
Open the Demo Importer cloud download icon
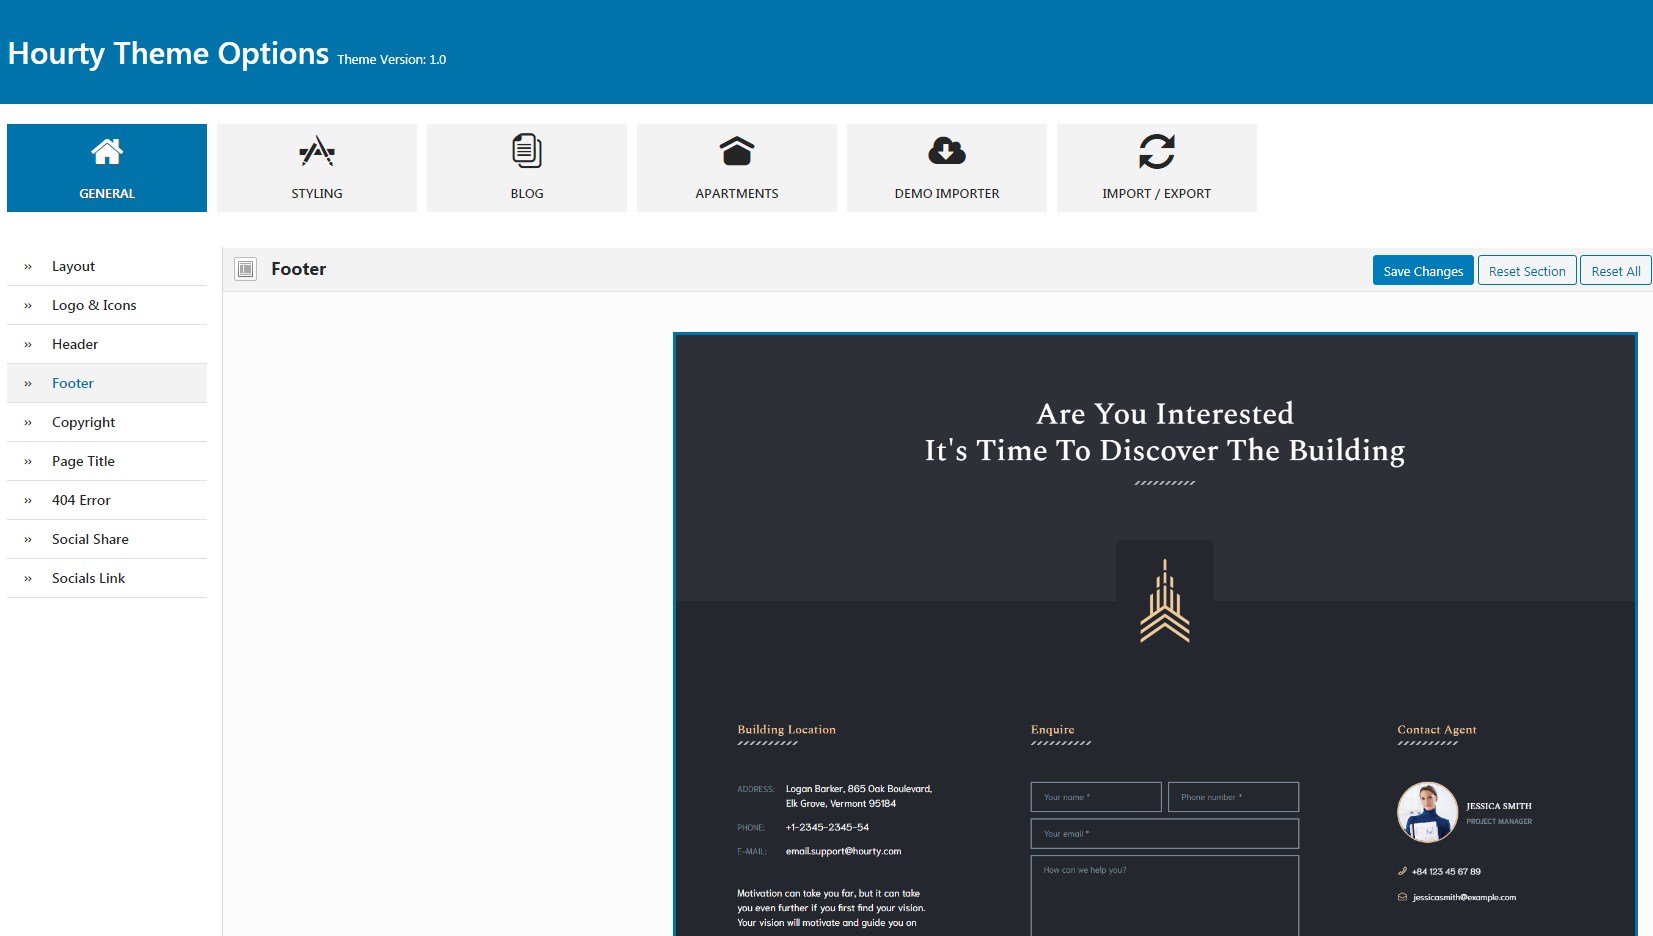[947, 151]
